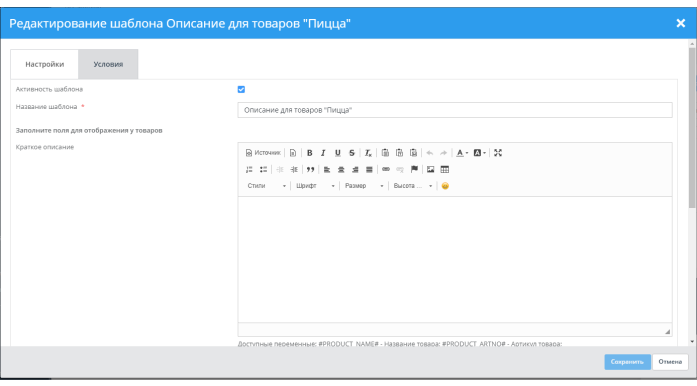Center align the text

(341, 169)
